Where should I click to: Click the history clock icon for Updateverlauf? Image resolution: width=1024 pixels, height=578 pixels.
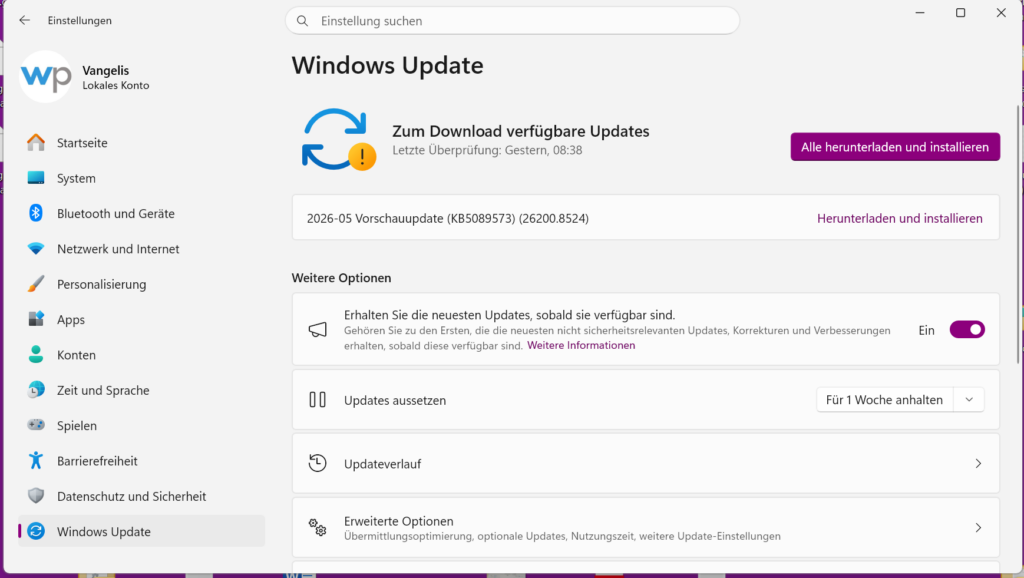317,463
